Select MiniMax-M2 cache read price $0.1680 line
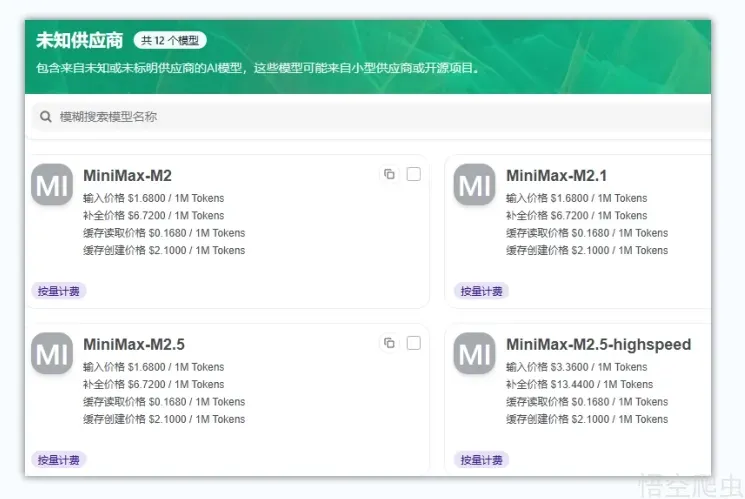The image size is (745, 499). click(164, 233)
